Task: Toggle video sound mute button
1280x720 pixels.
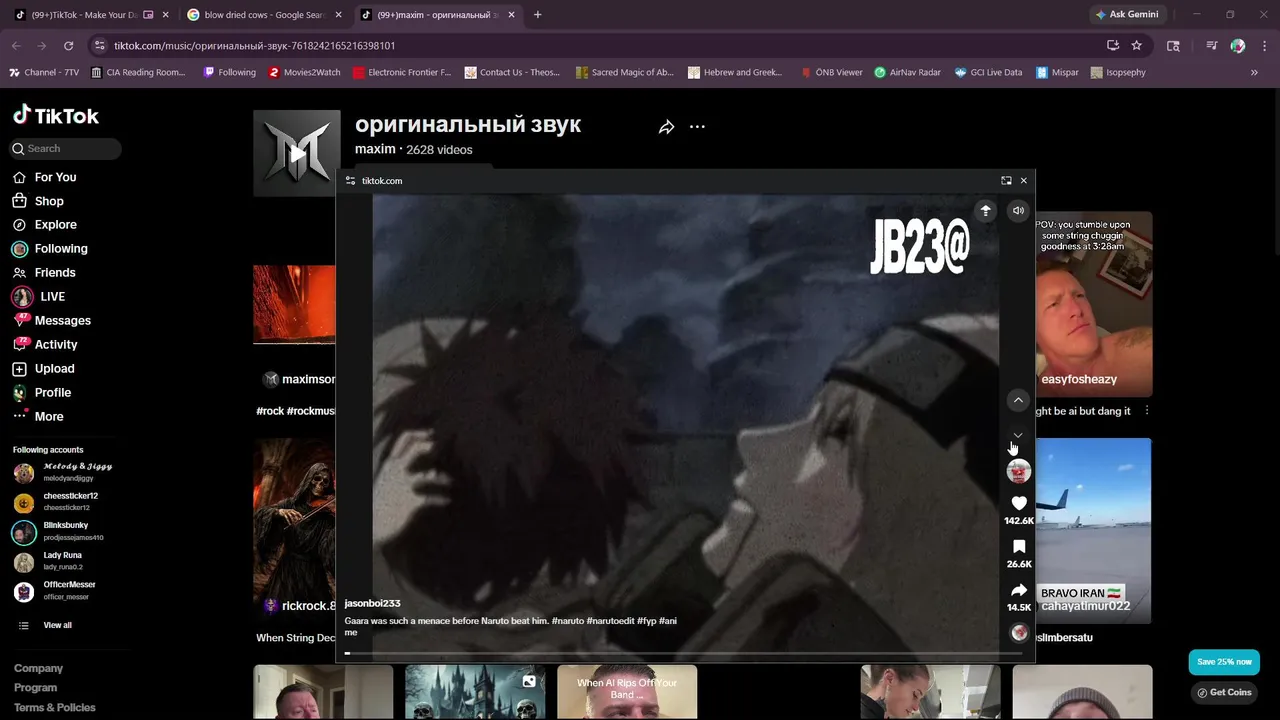Action: click(x=1018, y=211)
